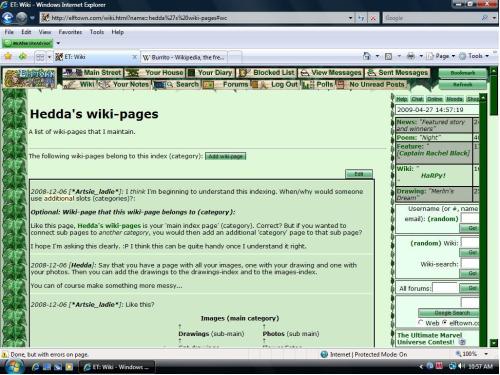Image resolution: width=500 pixels, height=375 pixels.
Task: Select the ET: Wiki tab
Action: pos(96,57)
